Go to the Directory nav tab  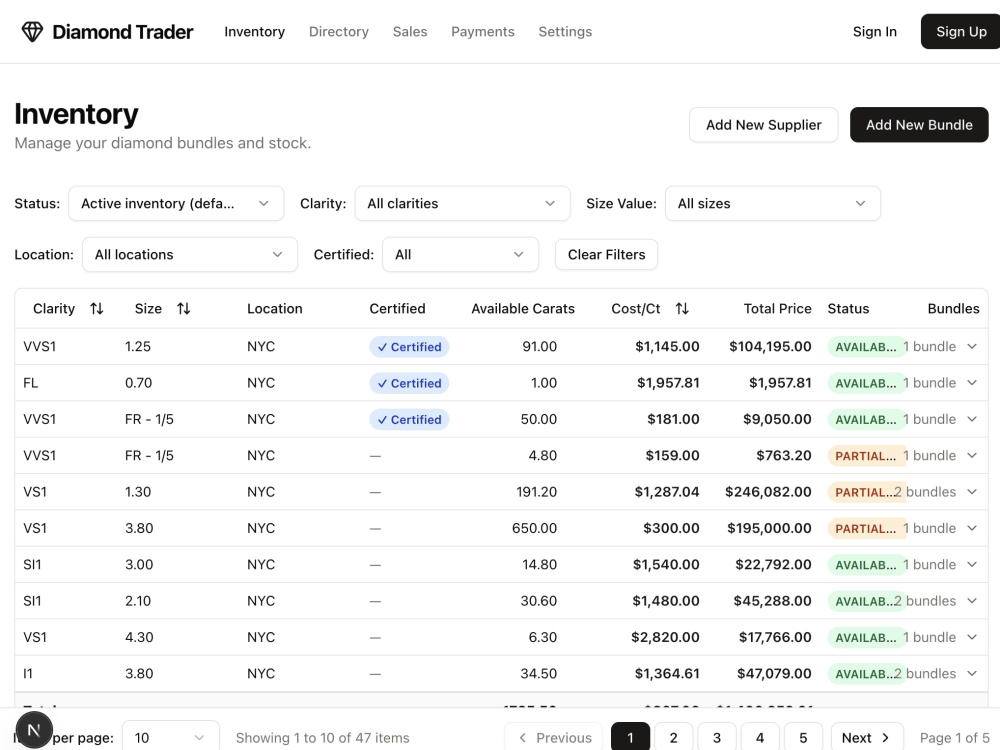339,31
